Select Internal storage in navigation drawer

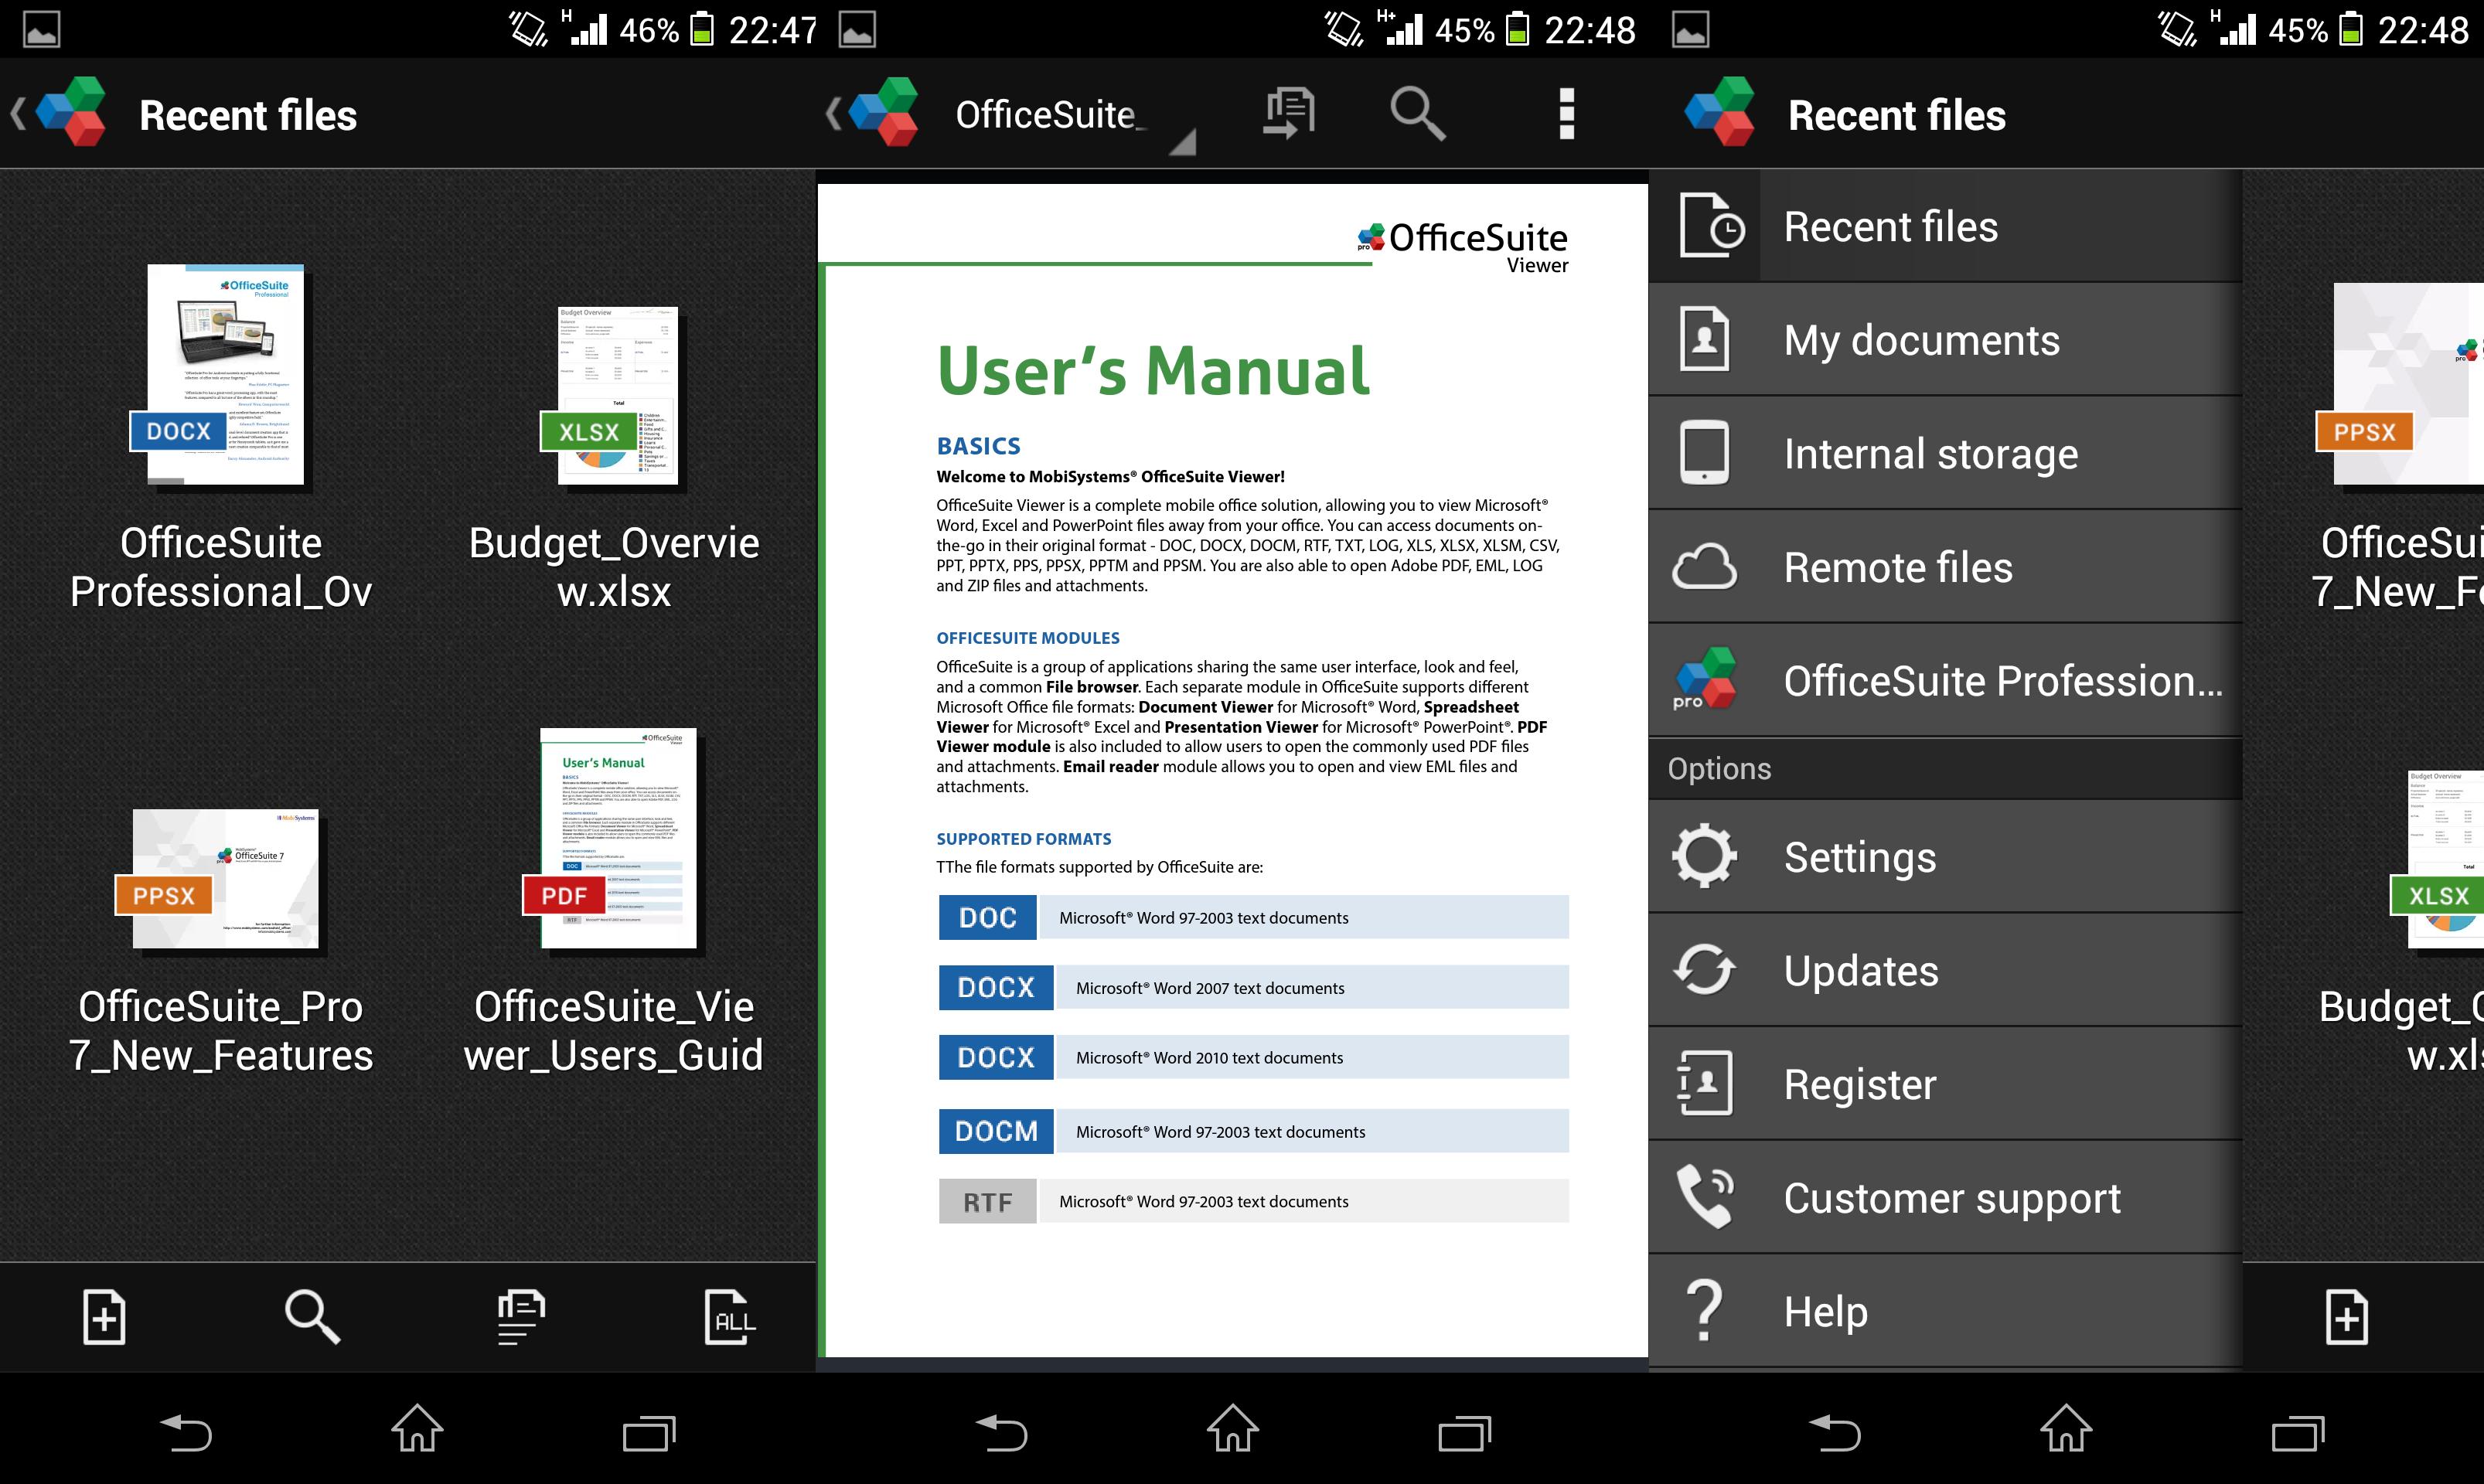click(x=1945, y=453)
